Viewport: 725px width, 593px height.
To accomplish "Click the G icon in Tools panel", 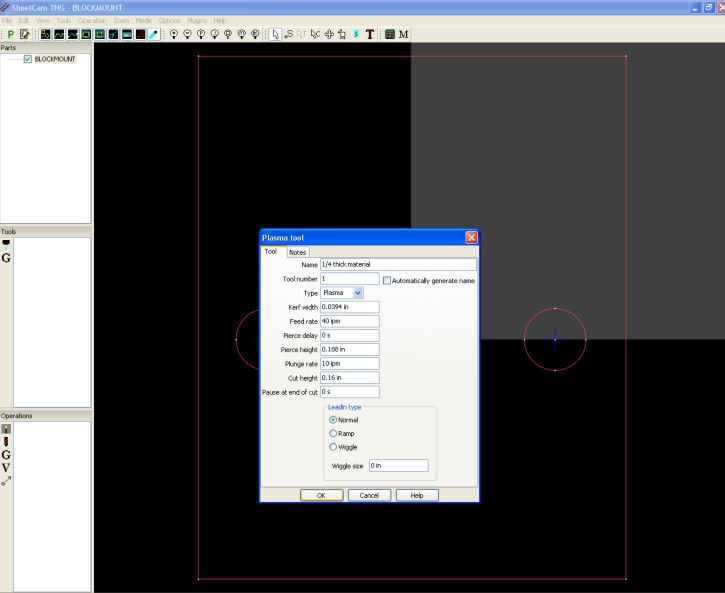I will (7, 257).
